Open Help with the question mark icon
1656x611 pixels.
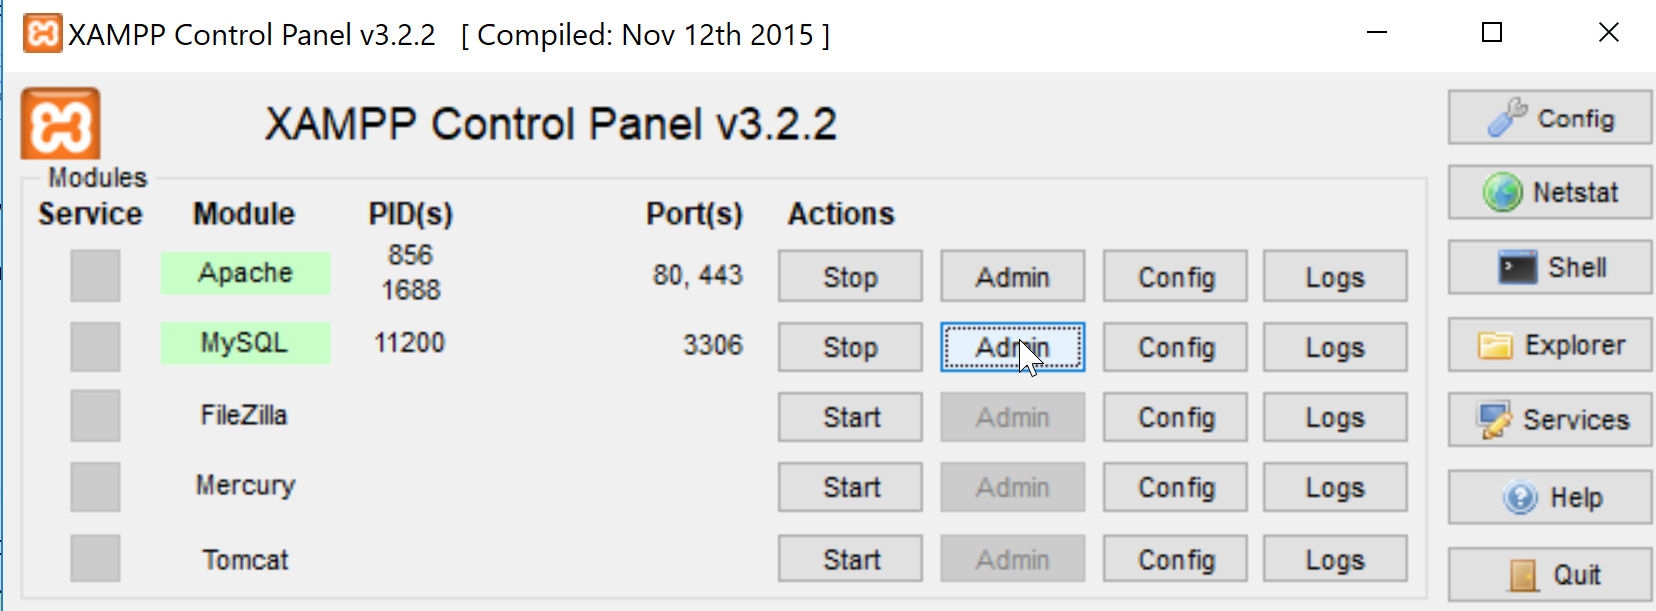point(1550,497)
